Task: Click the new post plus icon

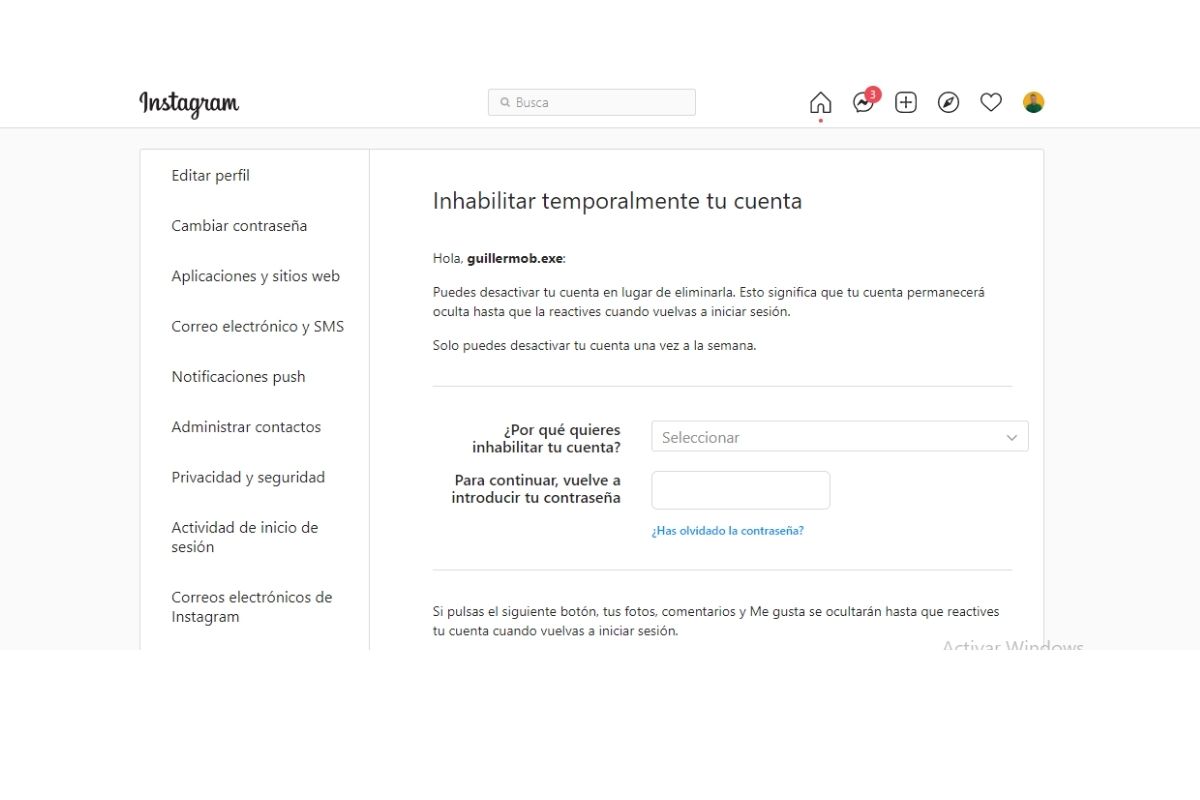Action: (x=906, y=102)
